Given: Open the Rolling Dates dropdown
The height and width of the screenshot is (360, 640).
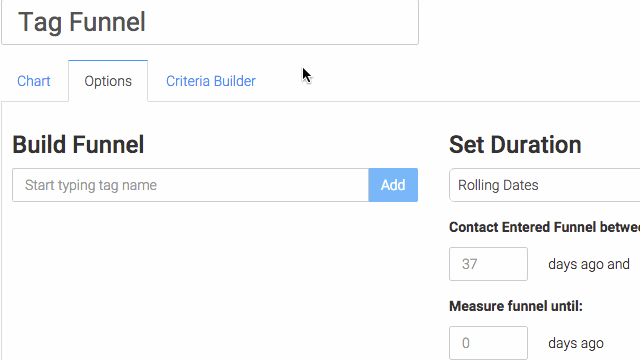Looking at the screenshot, I should (x=544, y=185).
